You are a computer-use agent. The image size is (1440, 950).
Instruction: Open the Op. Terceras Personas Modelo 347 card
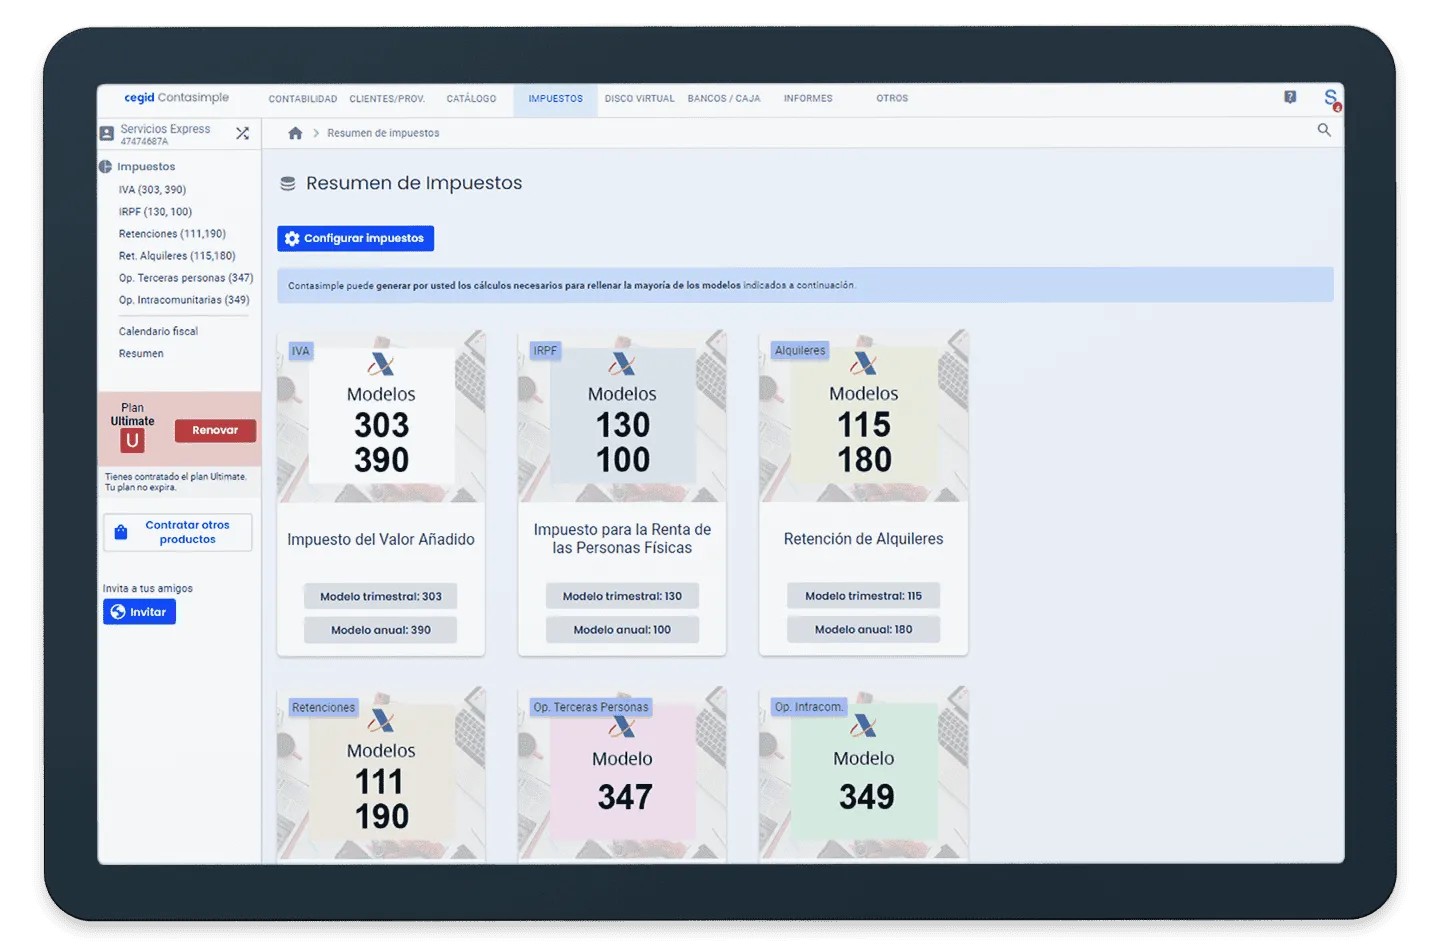click(x=622, y=773)
